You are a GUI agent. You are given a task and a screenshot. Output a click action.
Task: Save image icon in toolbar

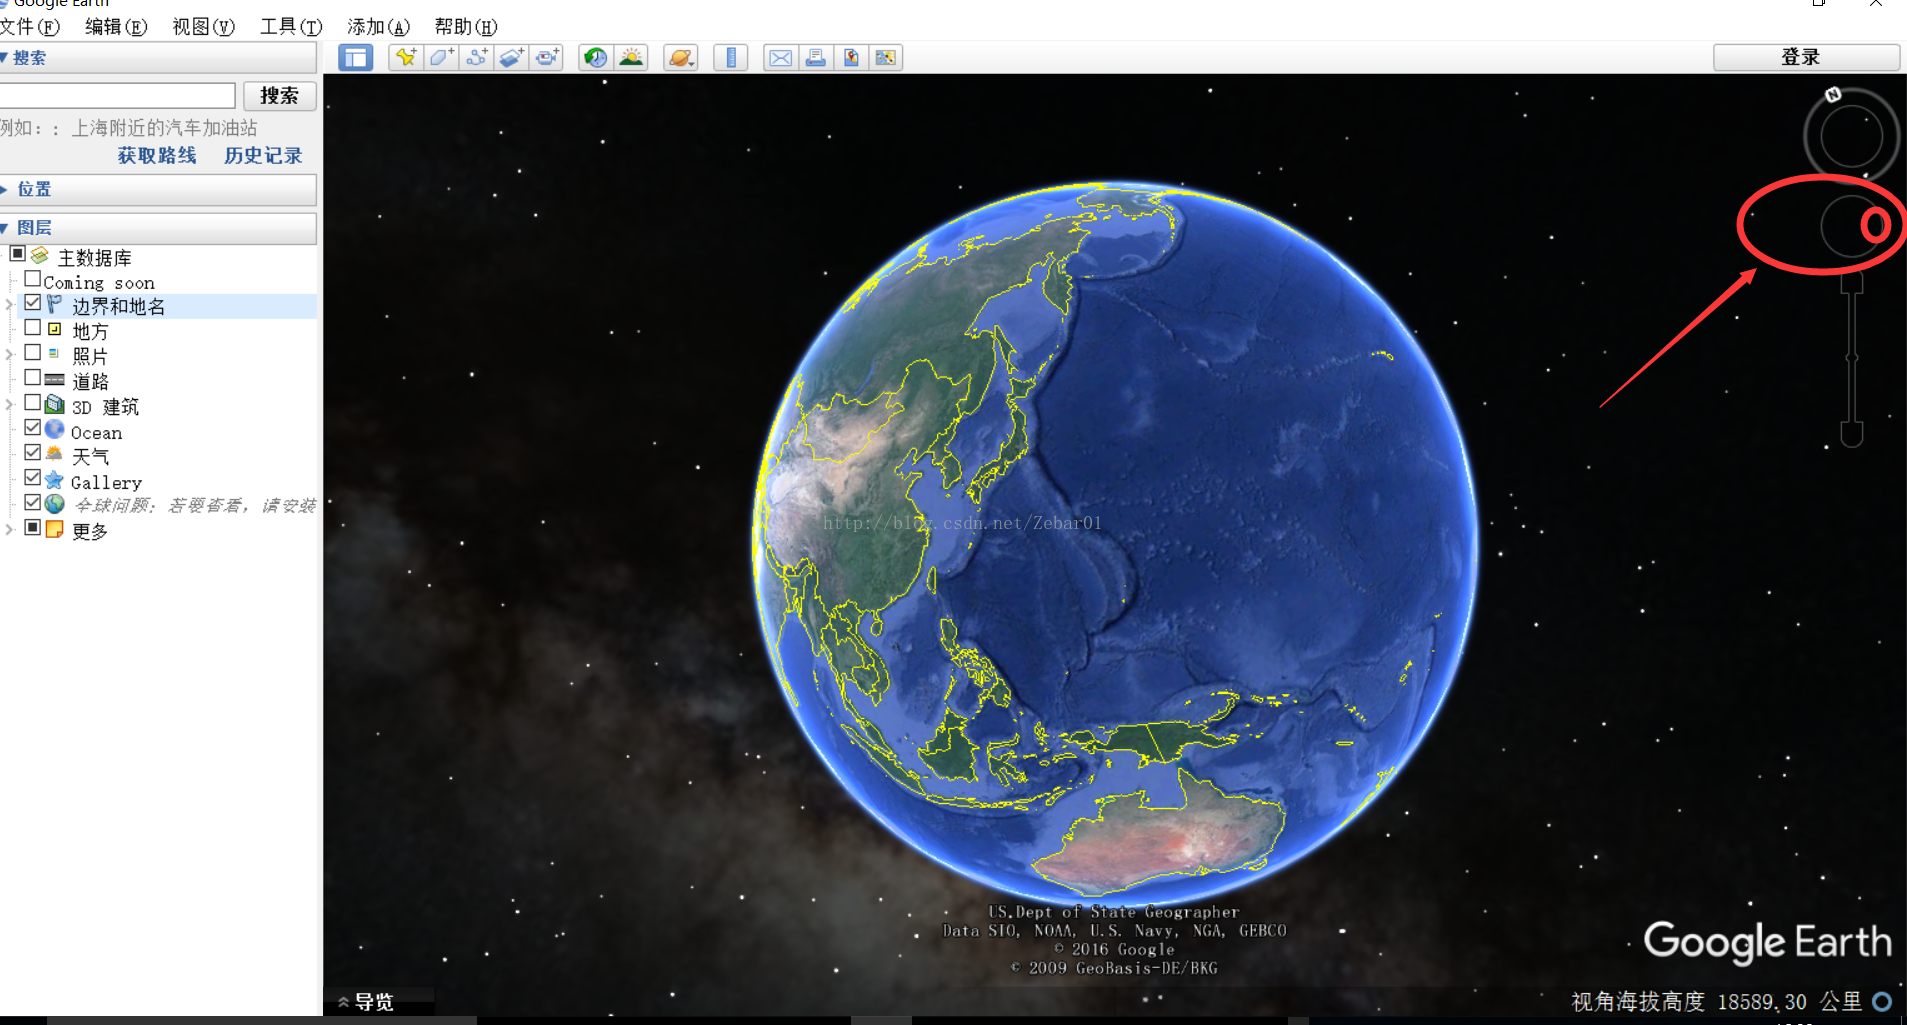tap(851, 58)
